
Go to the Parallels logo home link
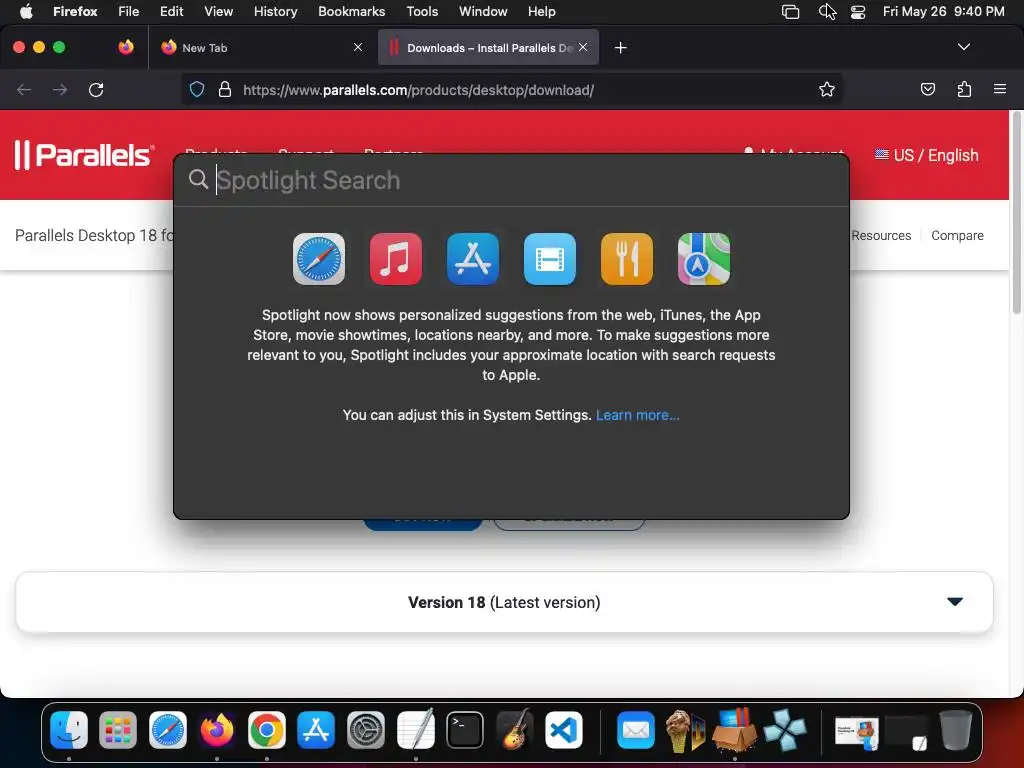click(x=84, y=155)
